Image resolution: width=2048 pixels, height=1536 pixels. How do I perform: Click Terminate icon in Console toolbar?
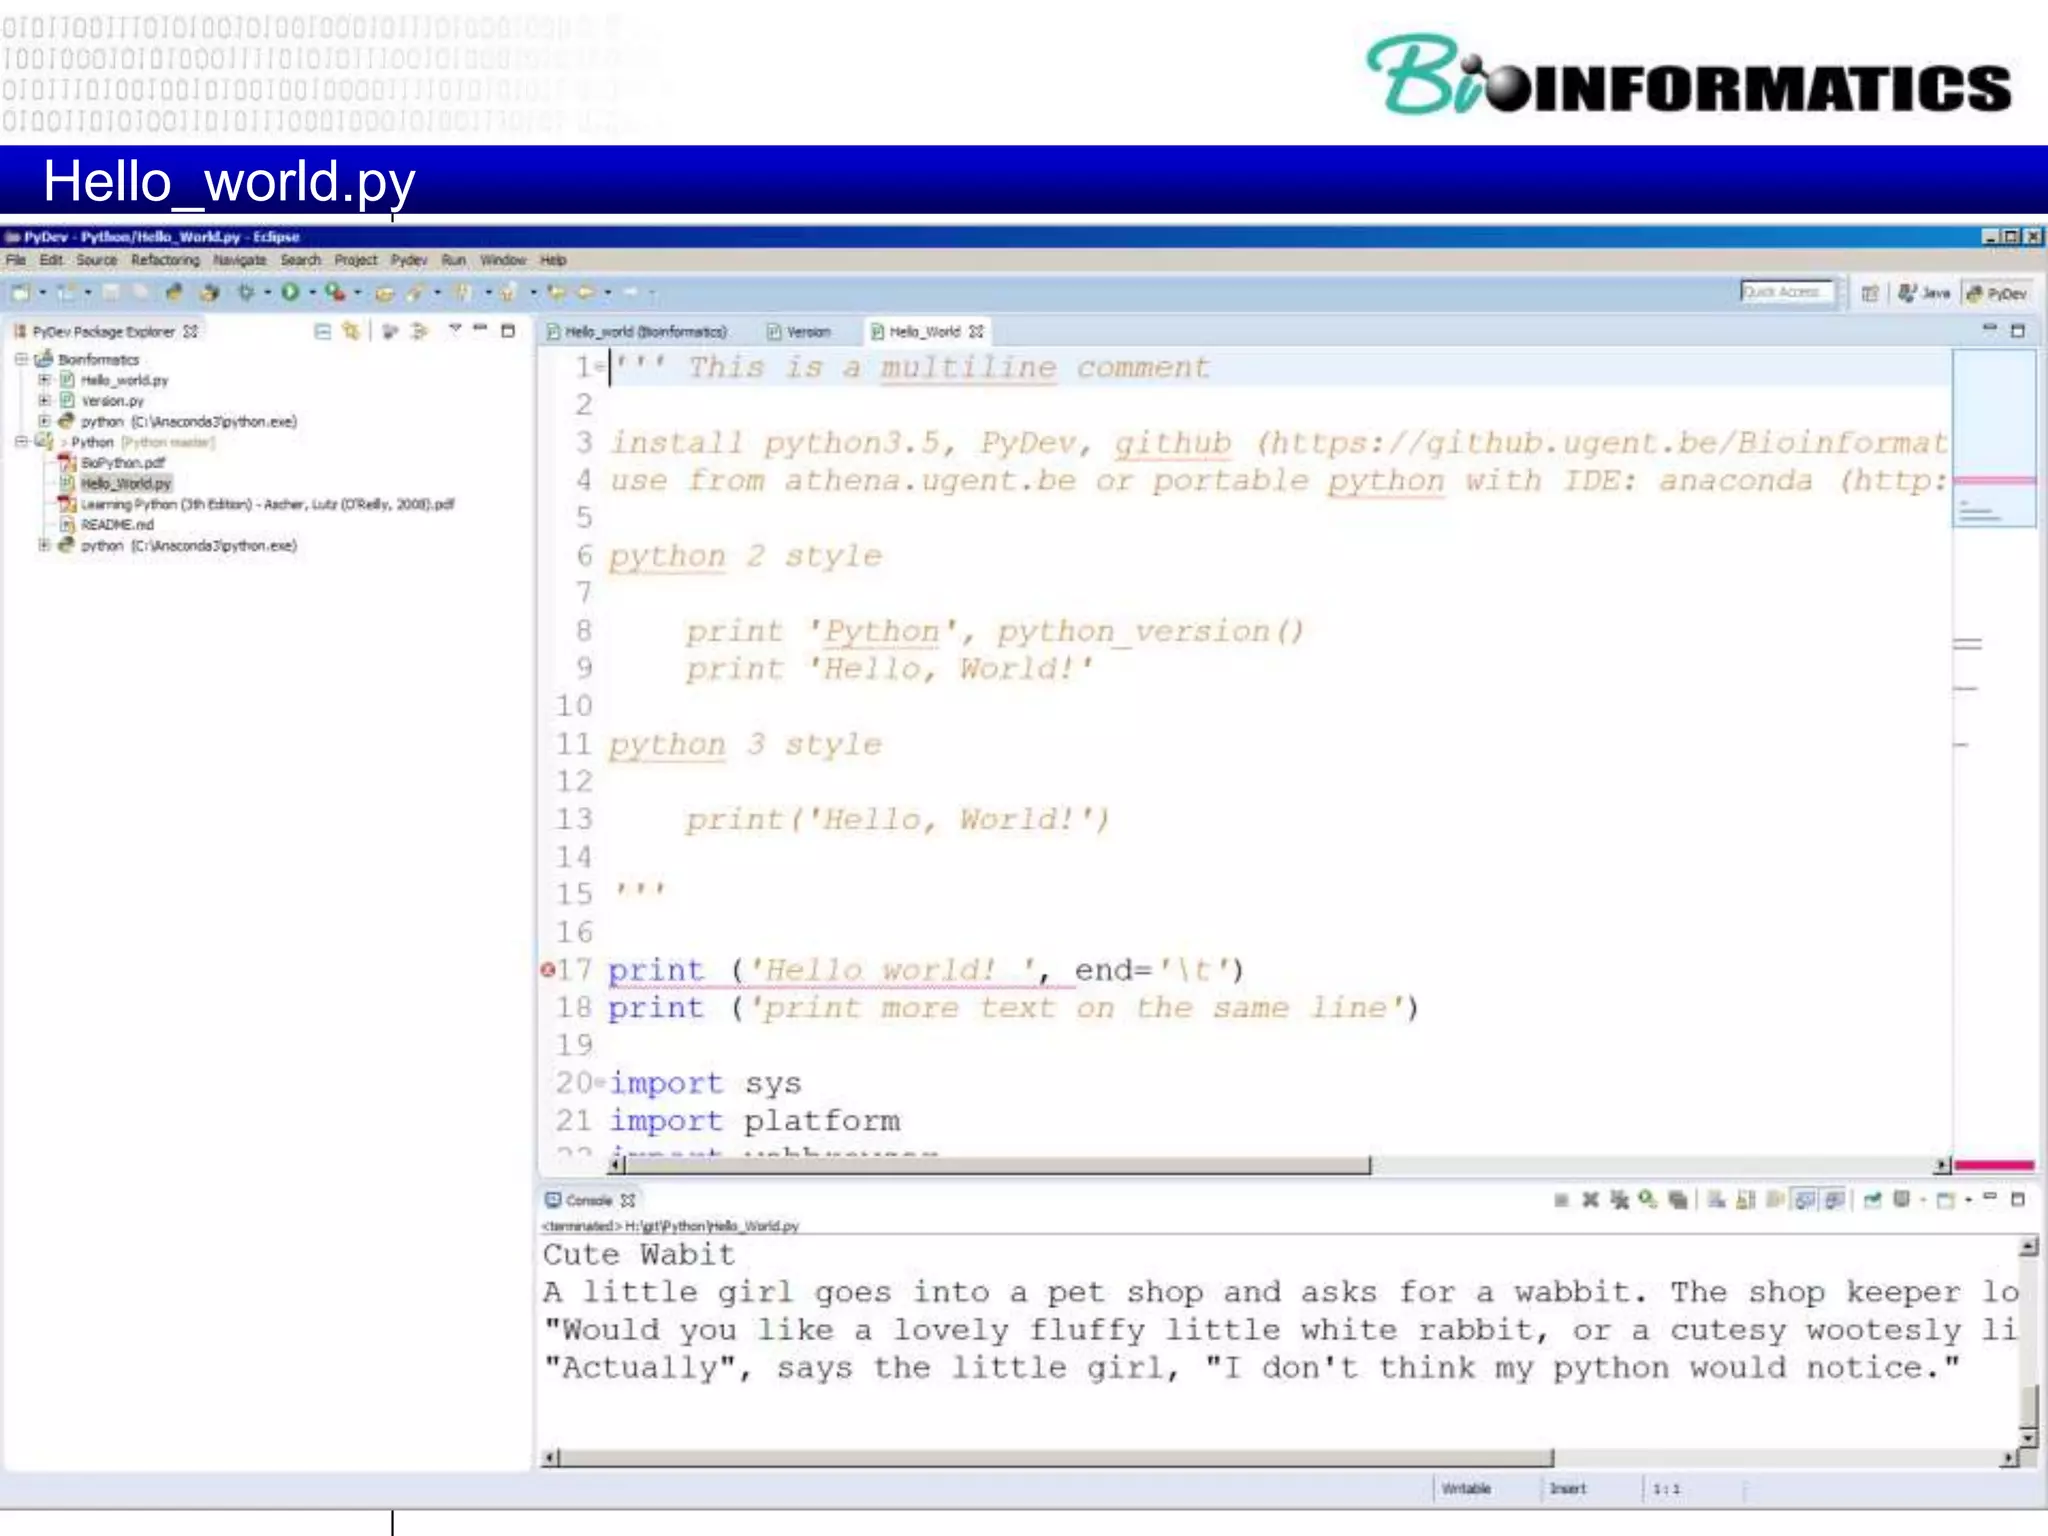click(x=1561, y=1200)
